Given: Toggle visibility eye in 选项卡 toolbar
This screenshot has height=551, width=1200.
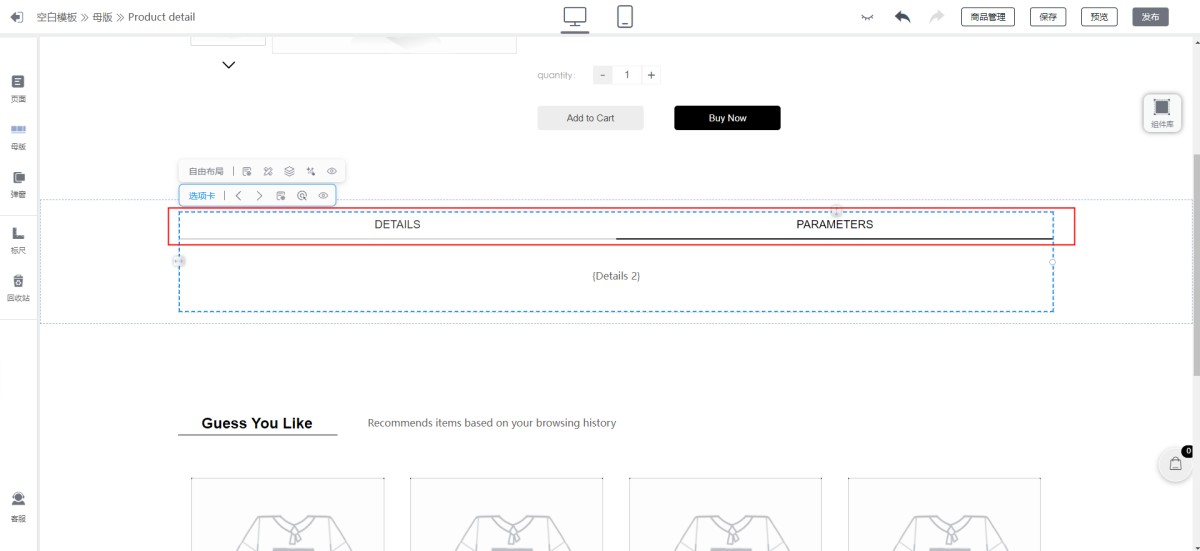Looking at the screenshot, I should (x=323, y=196).
